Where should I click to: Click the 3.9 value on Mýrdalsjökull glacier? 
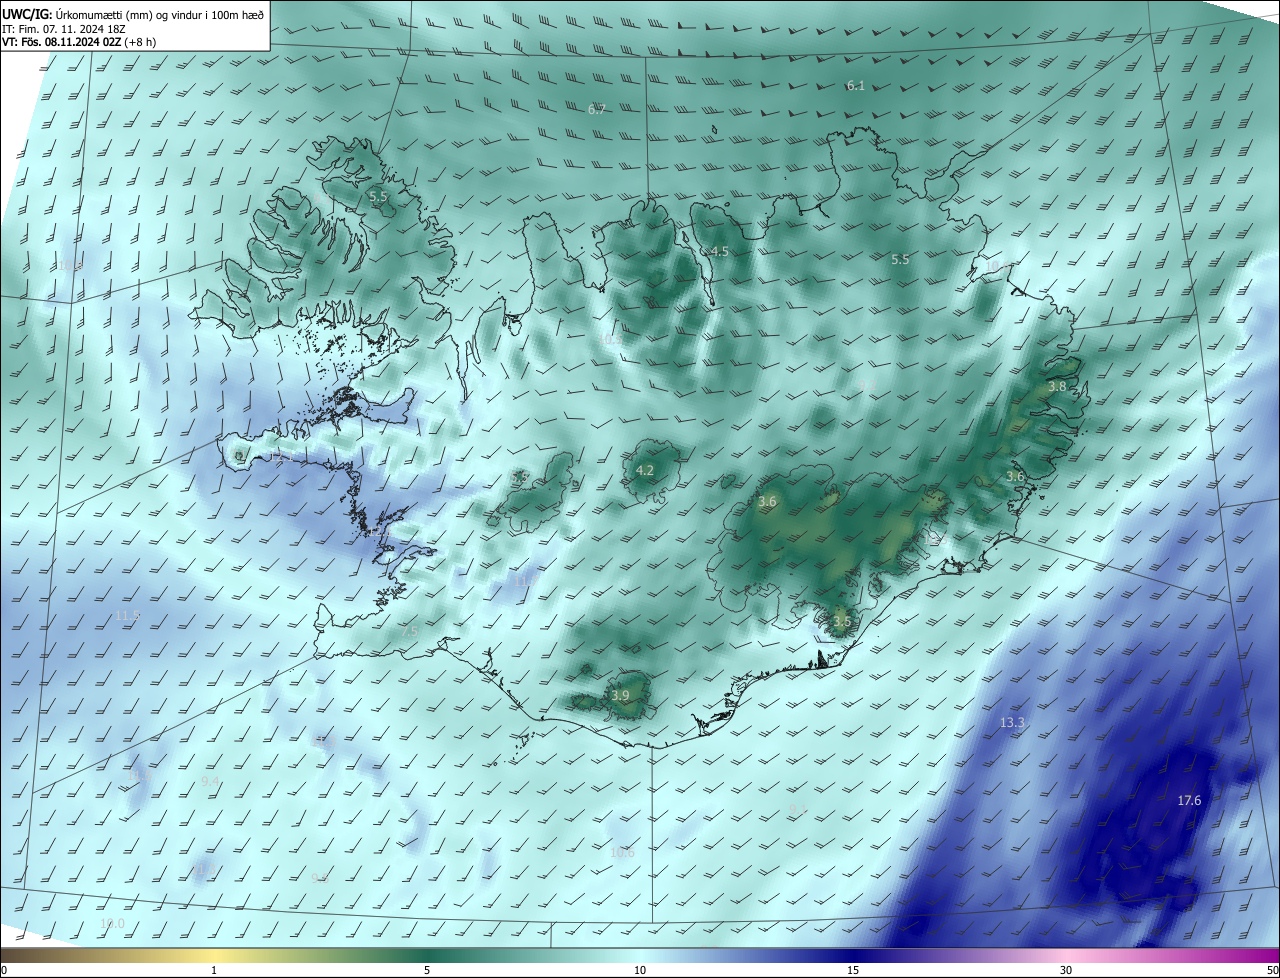click(x=621, y=696)
